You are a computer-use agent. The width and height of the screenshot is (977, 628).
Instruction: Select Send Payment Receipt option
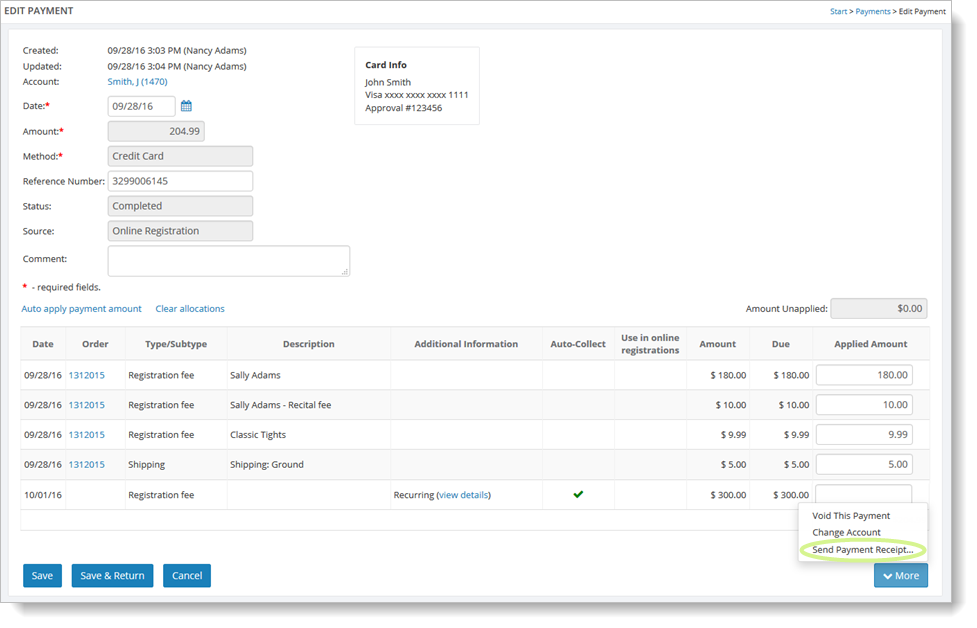[x=862, y=550]
